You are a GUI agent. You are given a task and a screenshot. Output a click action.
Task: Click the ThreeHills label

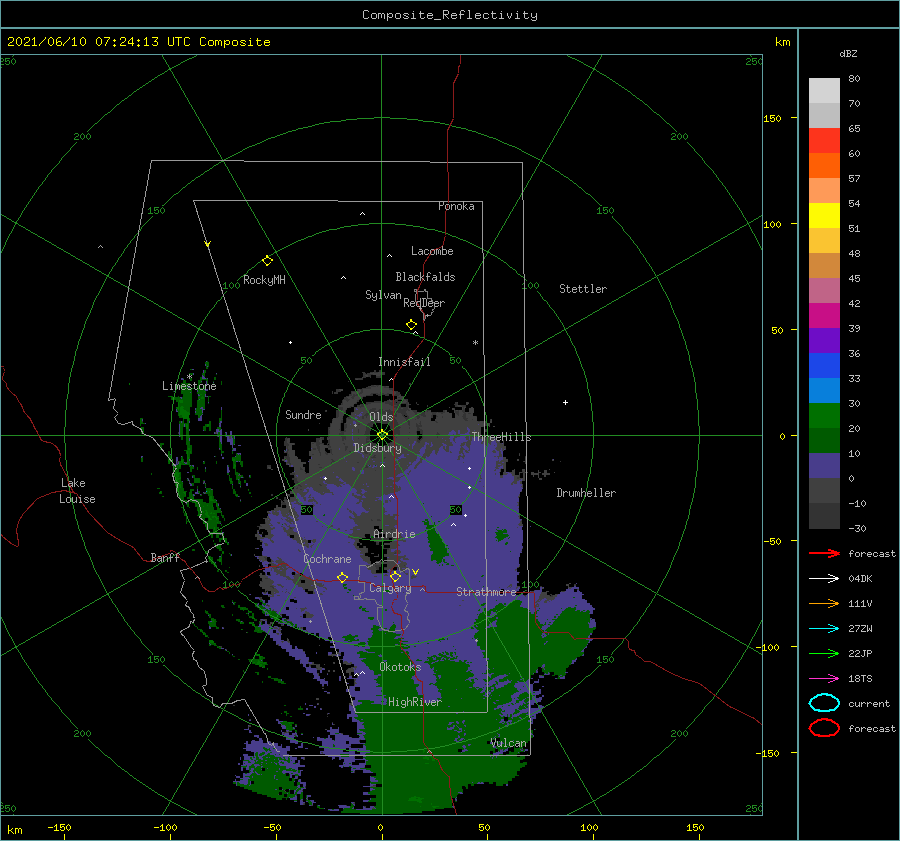tap(501, 437)
